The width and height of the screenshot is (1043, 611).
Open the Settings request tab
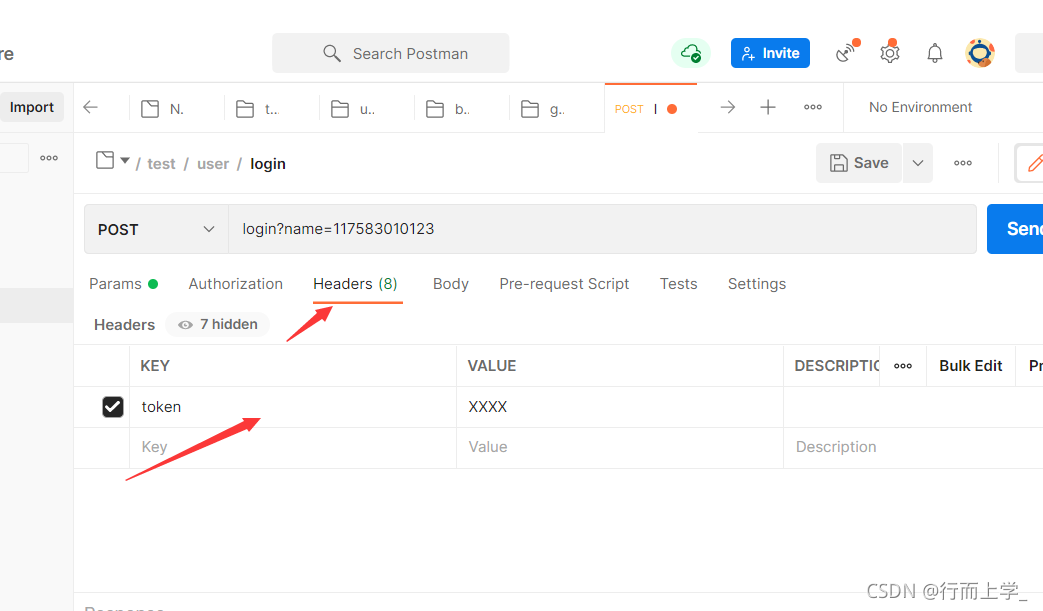pyautogui.click(x=757, y=284)
